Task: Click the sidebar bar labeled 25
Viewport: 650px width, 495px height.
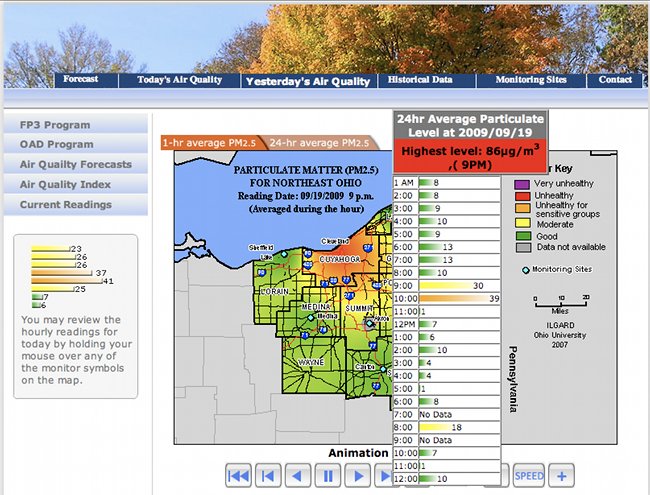Action: point(53,289)
